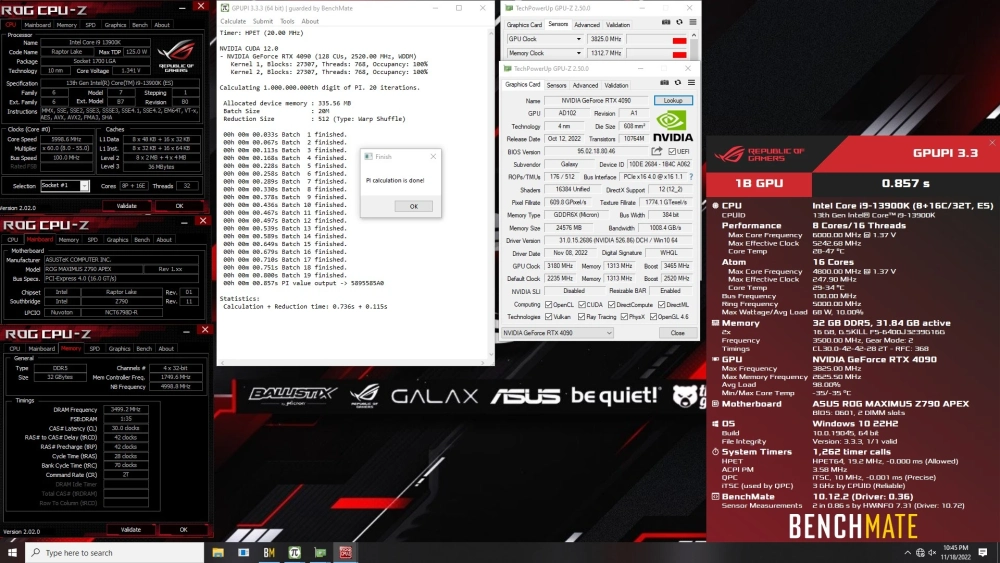The width and height of the screenshot is (1000, 563).
Task: Open the Memory Clock sensor dropdown
Action: (x=577, y=54)
